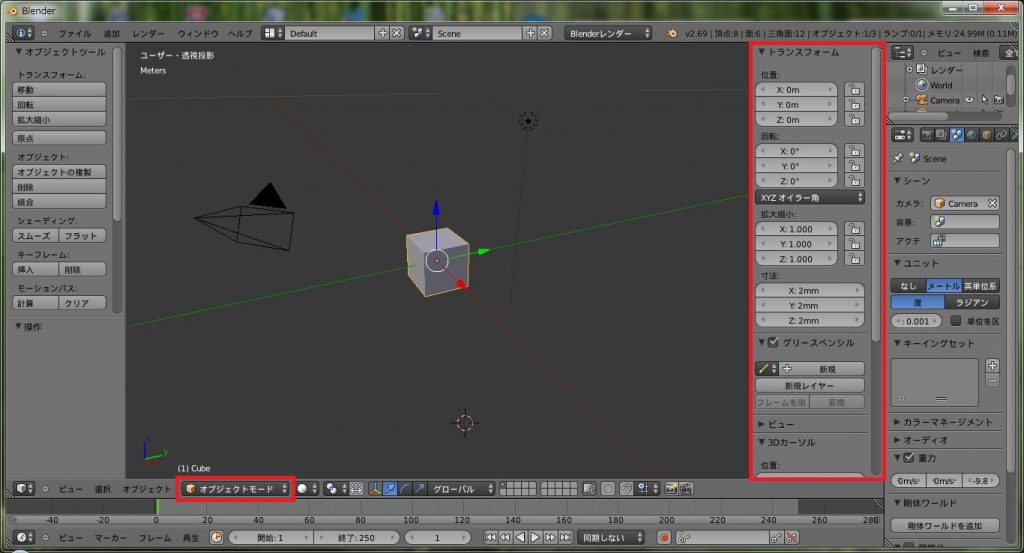The image size is (1024, 553).
Task: Click the pin icon beside Scene
Action: pos(898,158)
